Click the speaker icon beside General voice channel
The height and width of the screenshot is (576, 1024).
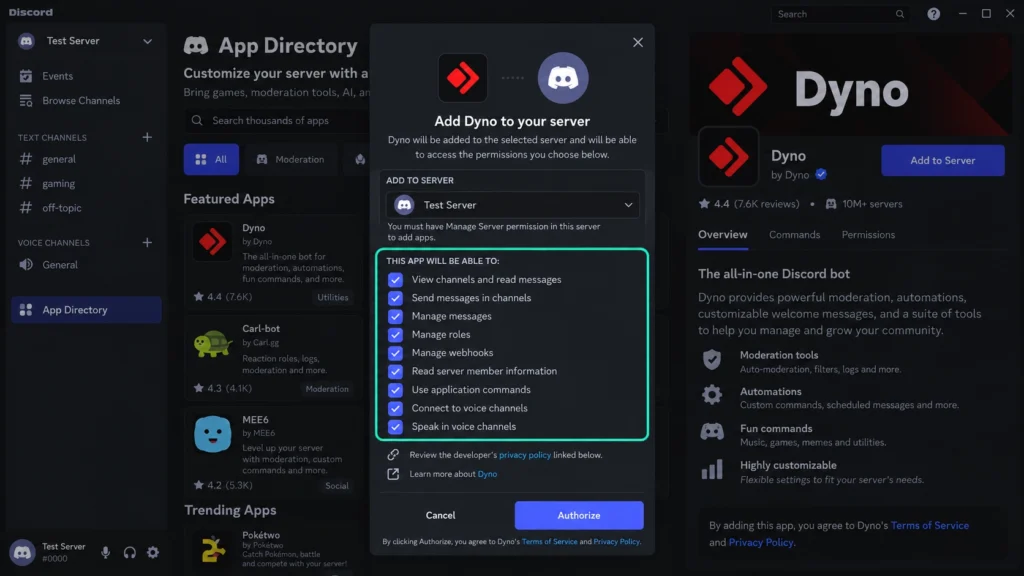(25, 264)
